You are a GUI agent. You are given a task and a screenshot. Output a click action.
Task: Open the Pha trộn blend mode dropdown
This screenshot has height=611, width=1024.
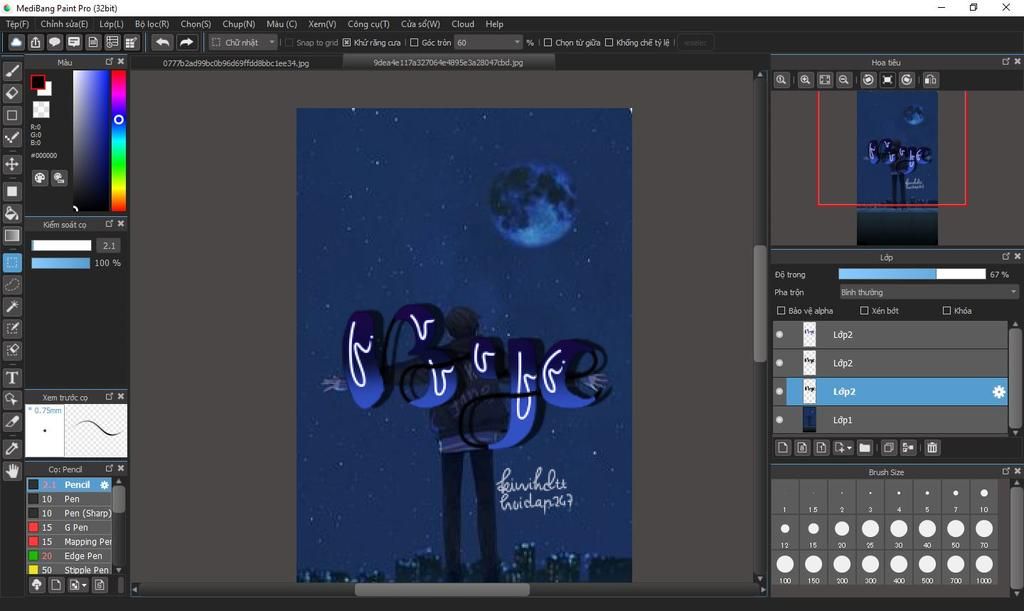[x=928, y=292]
